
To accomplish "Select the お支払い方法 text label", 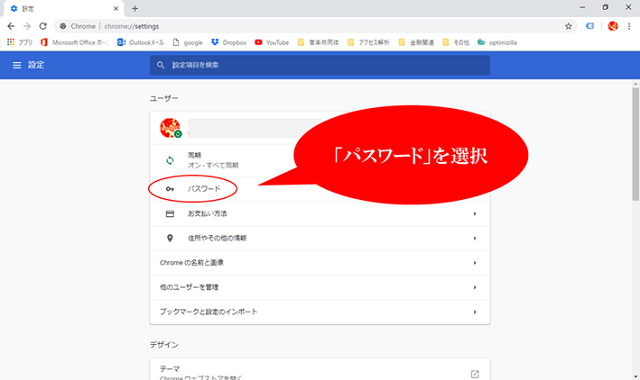I will (207, 213).
